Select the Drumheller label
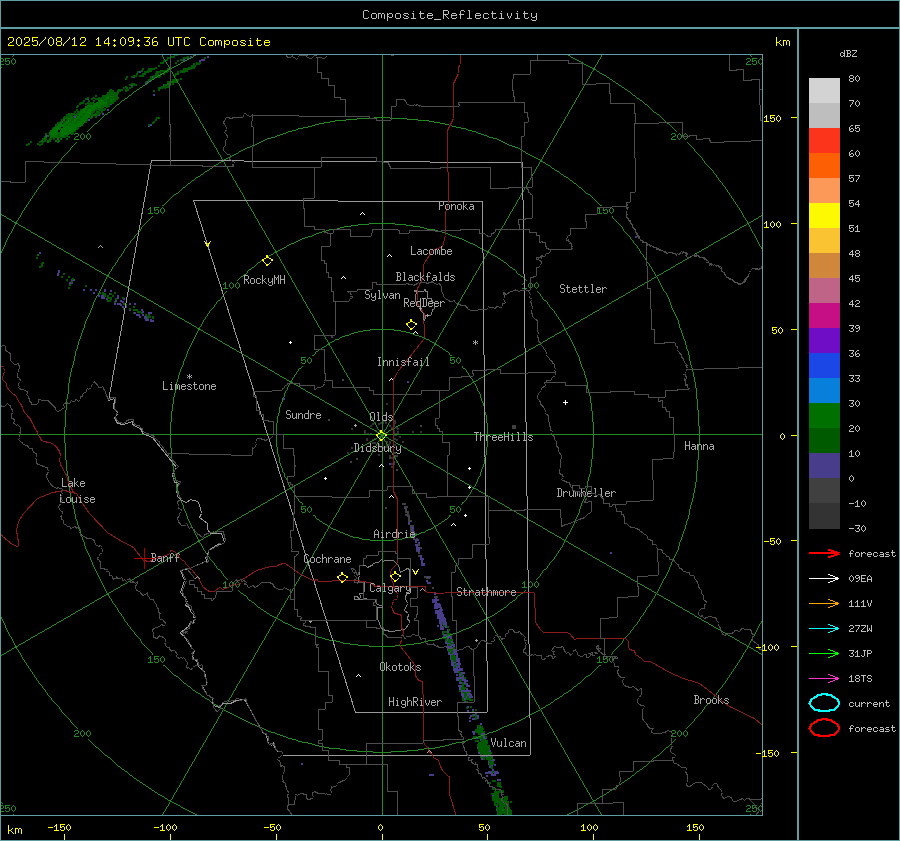This screenshot has width=900, height=841. click(586, 493)
